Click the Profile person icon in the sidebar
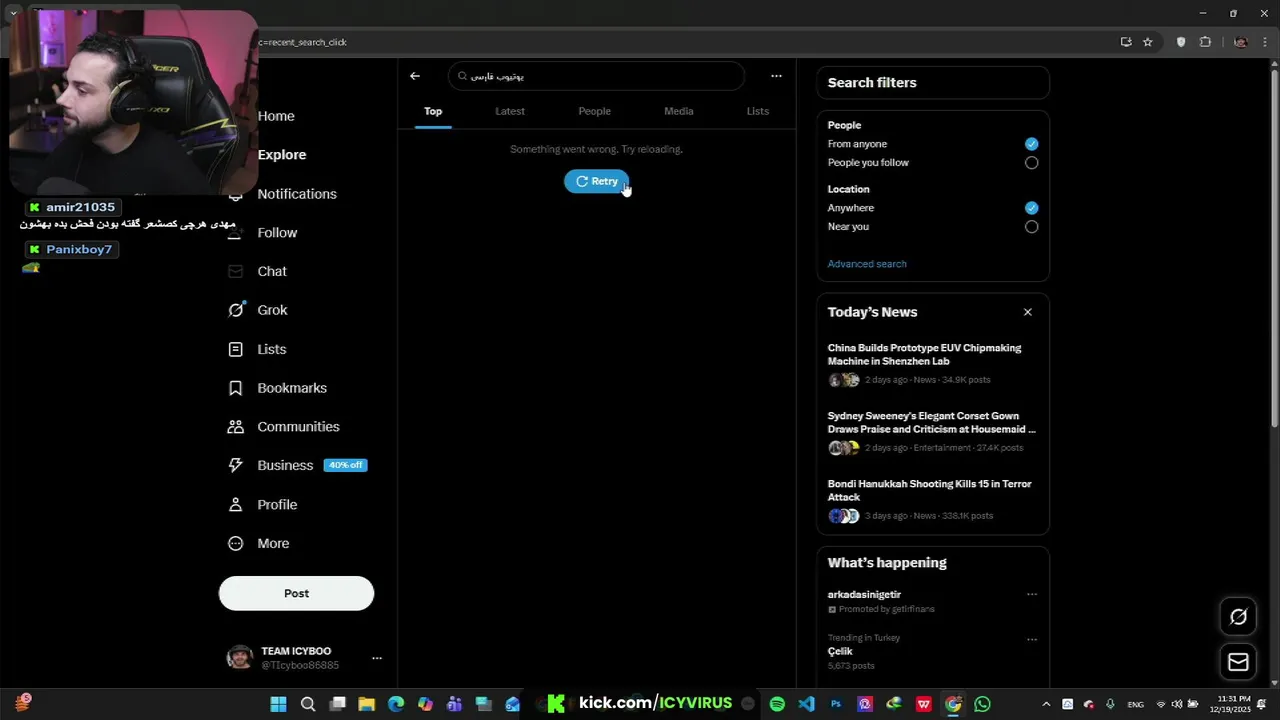Image resolution: width=1280 pixels, height=720 pixels. [236, 504]
